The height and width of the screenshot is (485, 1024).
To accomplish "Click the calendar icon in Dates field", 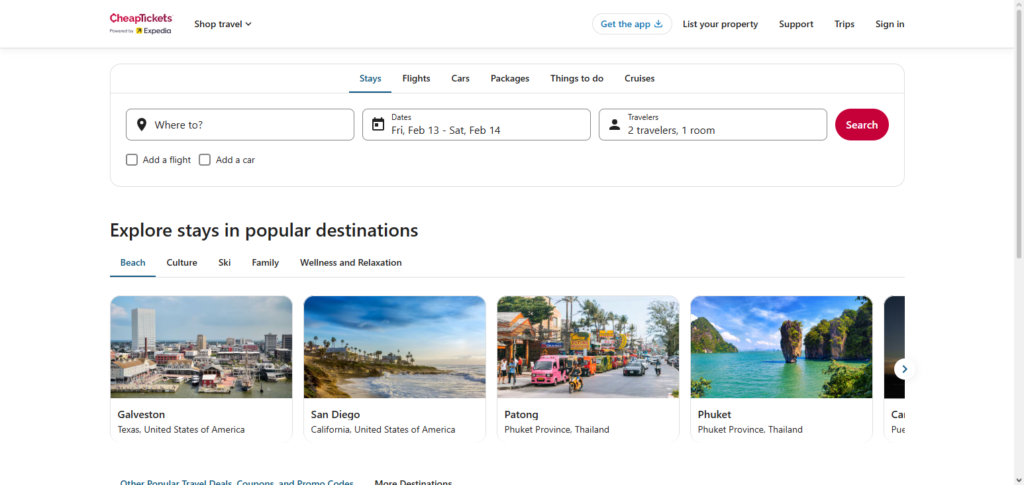I will [378, 125].
